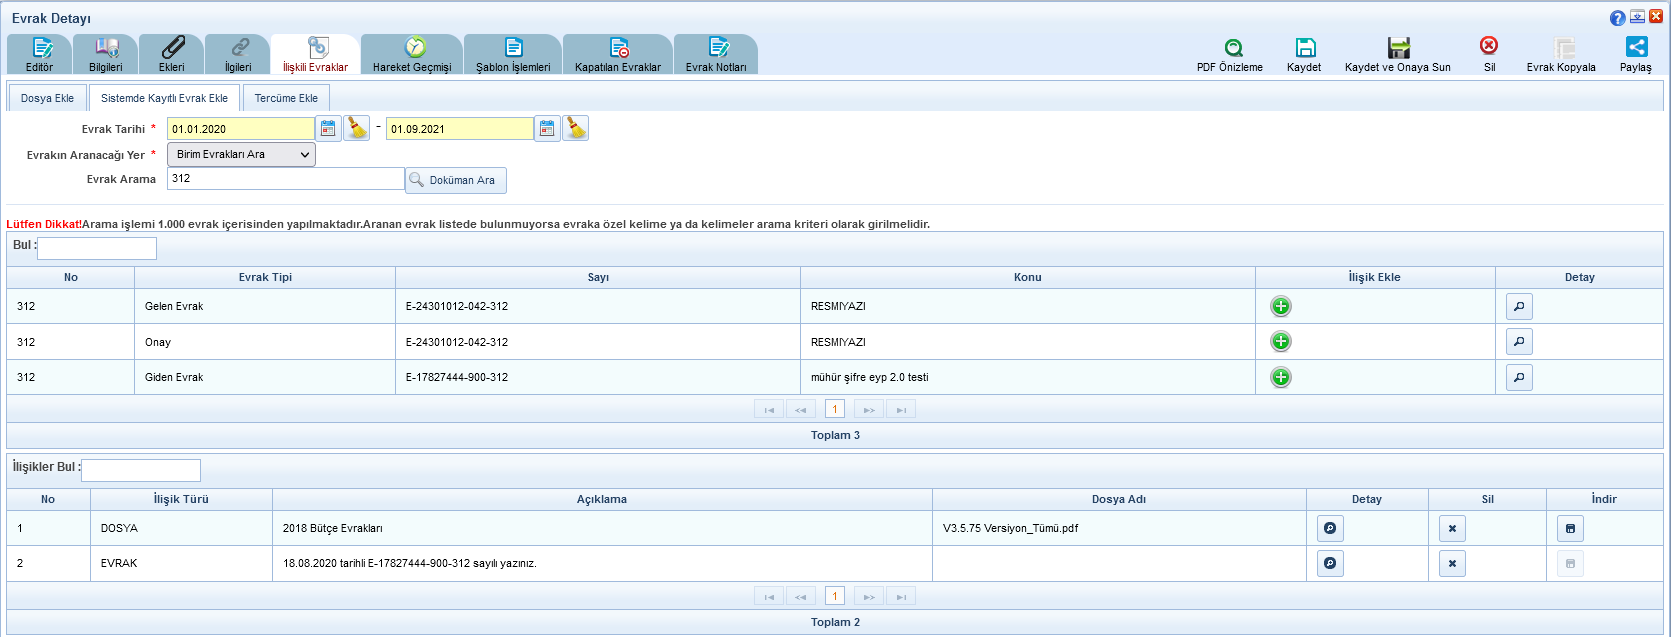The width and height of the screenshot is (1671, 637).
Task: Focus the İlişikler Bul filter field
Action: (140, 470)
